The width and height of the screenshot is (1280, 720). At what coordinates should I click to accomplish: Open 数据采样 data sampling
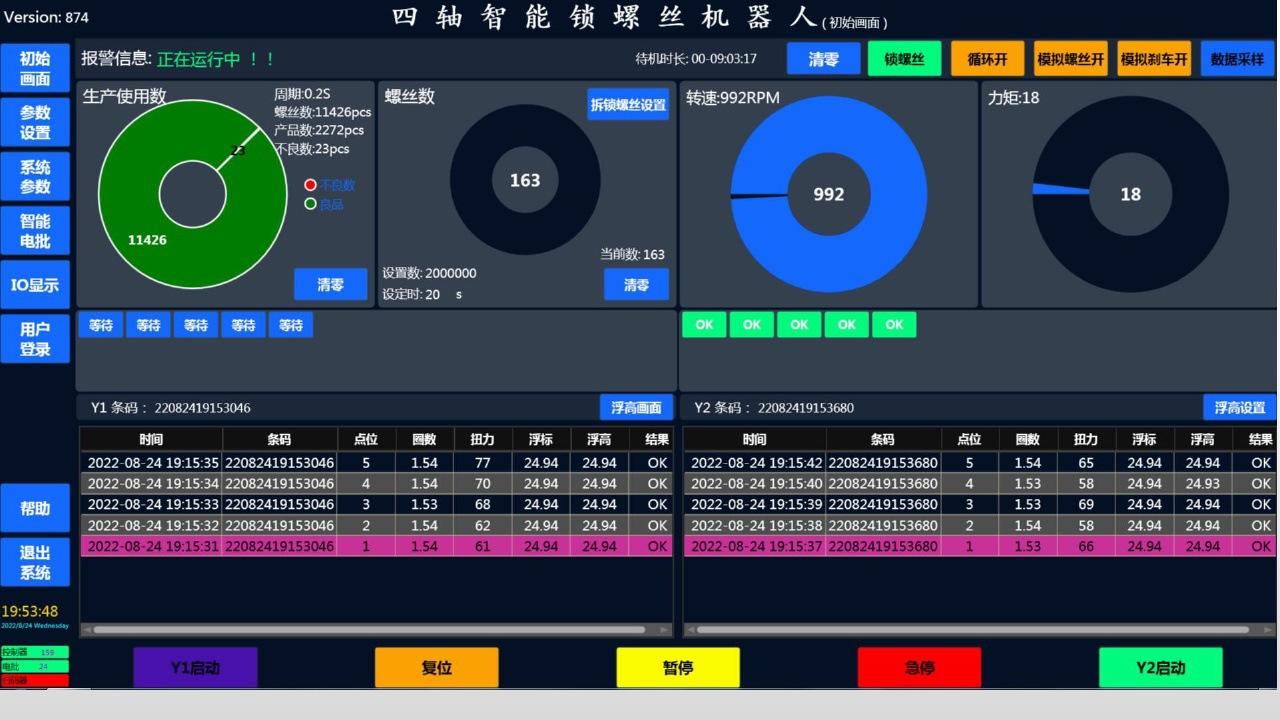[x=1237, y=59]
